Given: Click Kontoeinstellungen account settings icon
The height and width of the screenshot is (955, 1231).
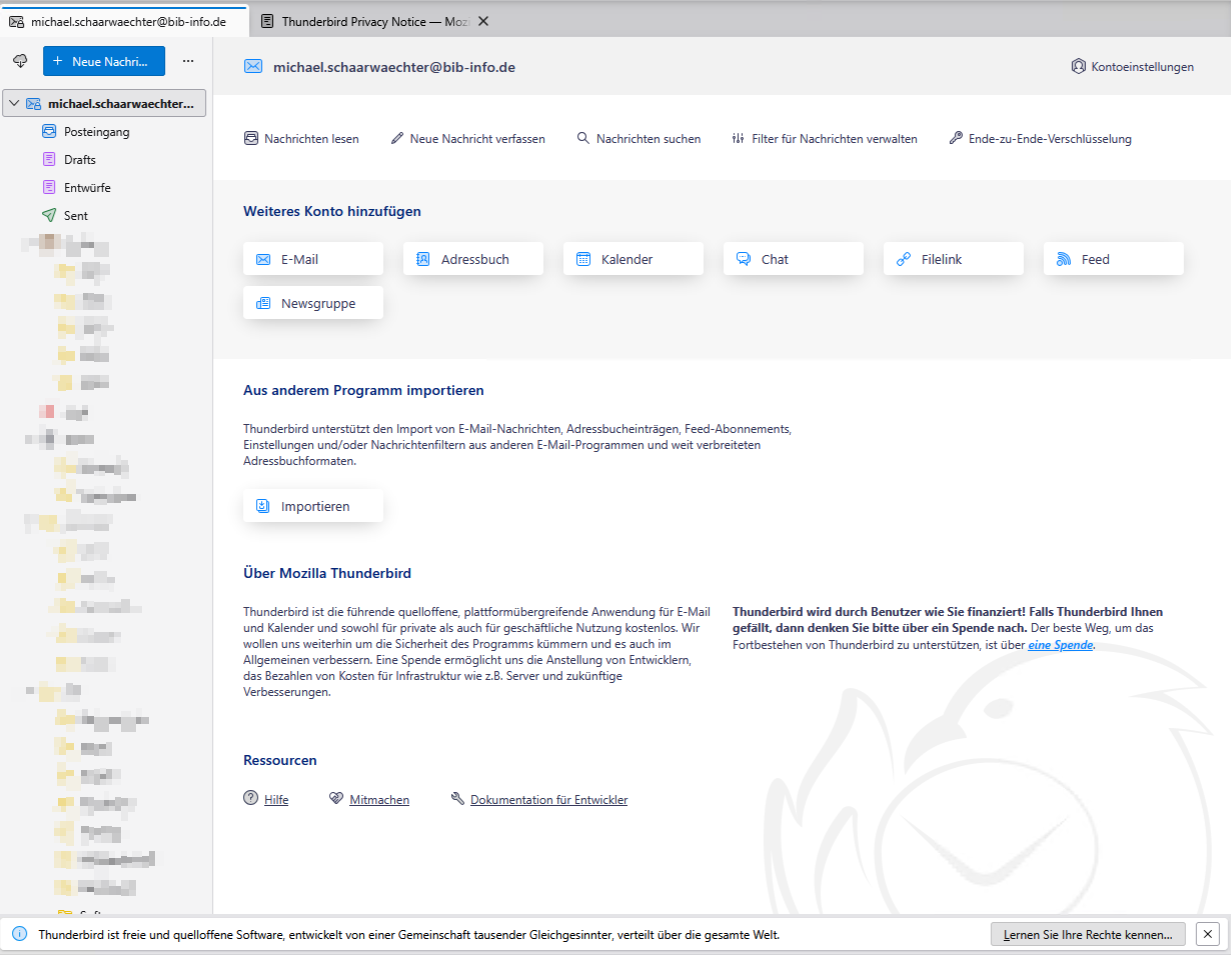Looking at the screenshot, I should tap(1078, 67).
